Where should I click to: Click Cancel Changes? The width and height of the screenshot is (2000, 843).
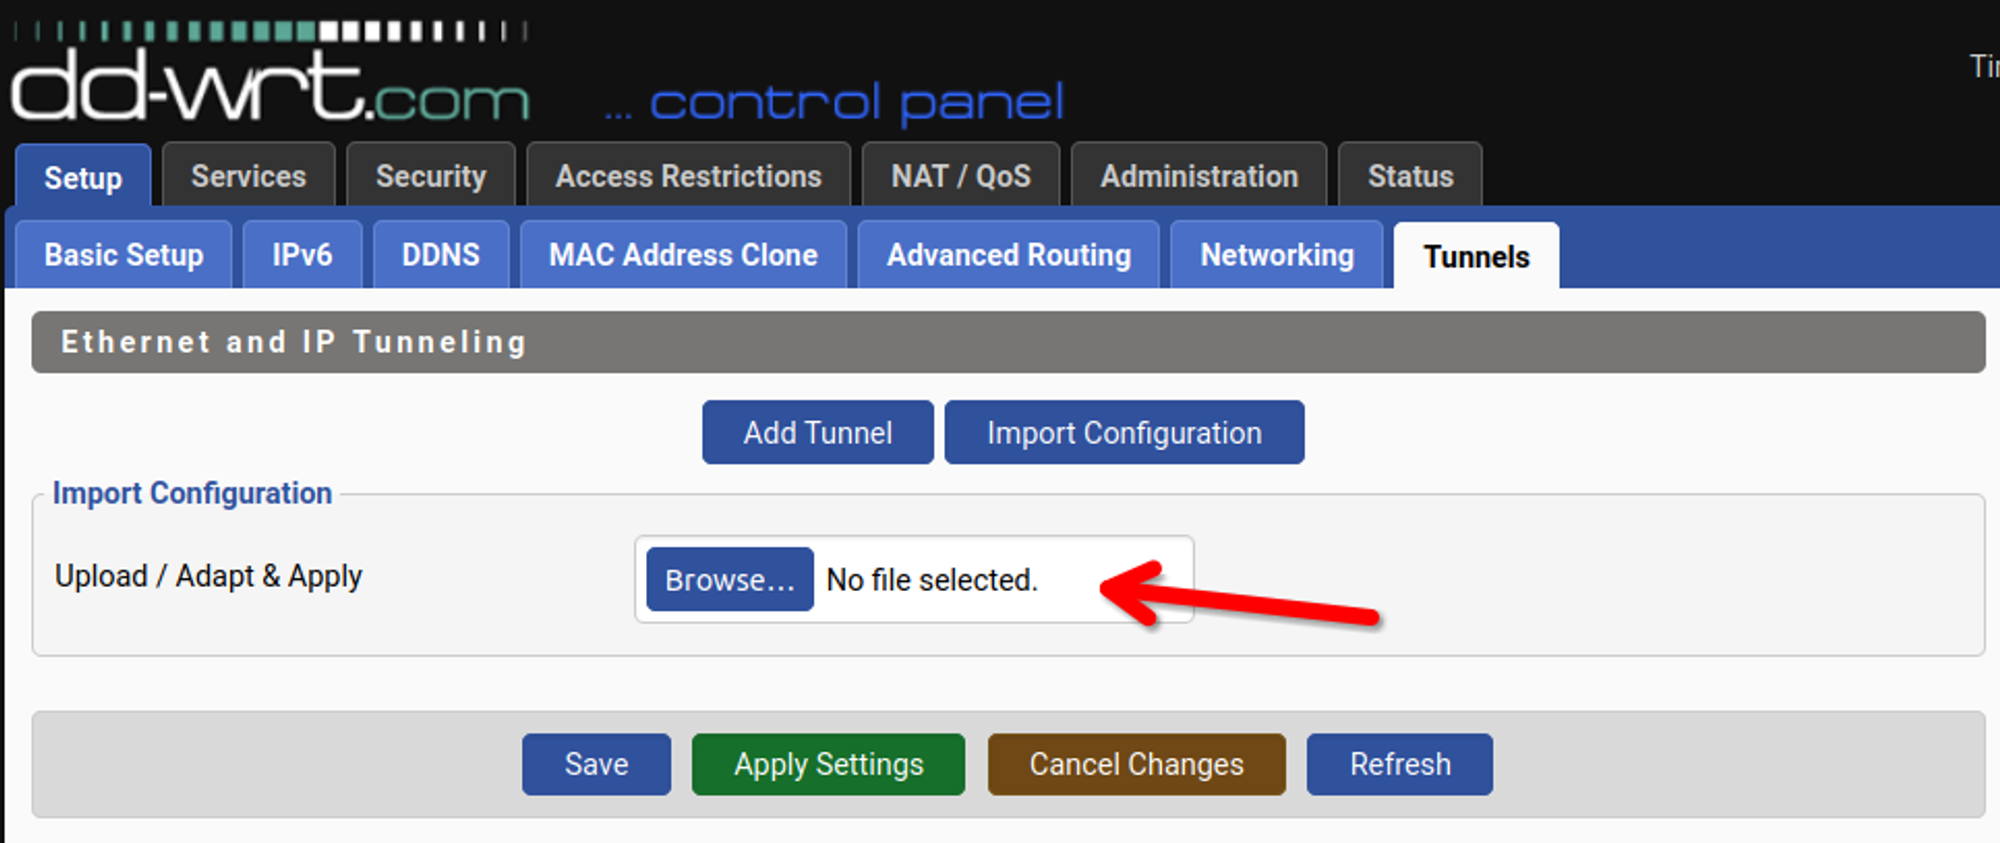click(x=1135, y=764)
